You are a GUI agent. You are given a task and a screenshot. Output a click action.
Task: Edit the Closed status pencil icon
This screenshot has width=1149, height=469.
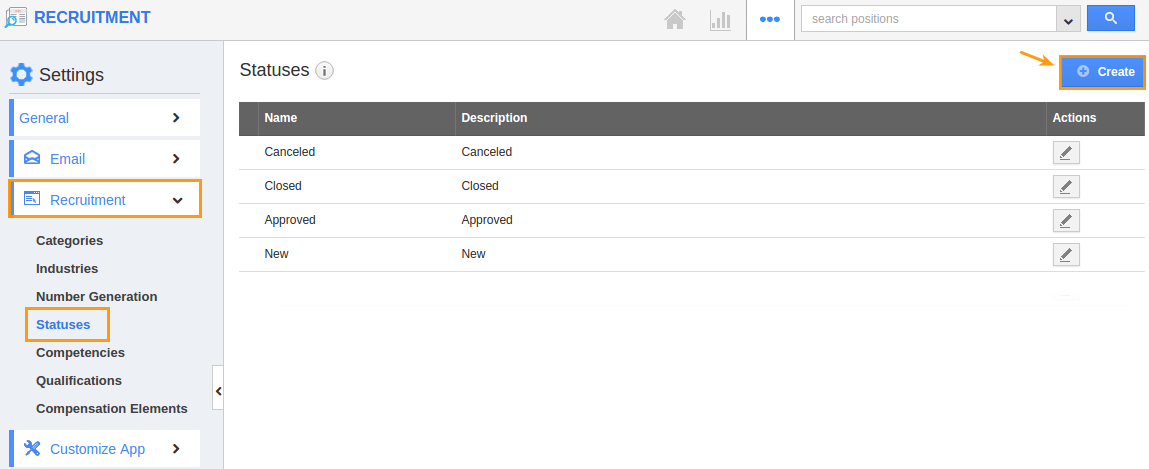(1066, 186)
